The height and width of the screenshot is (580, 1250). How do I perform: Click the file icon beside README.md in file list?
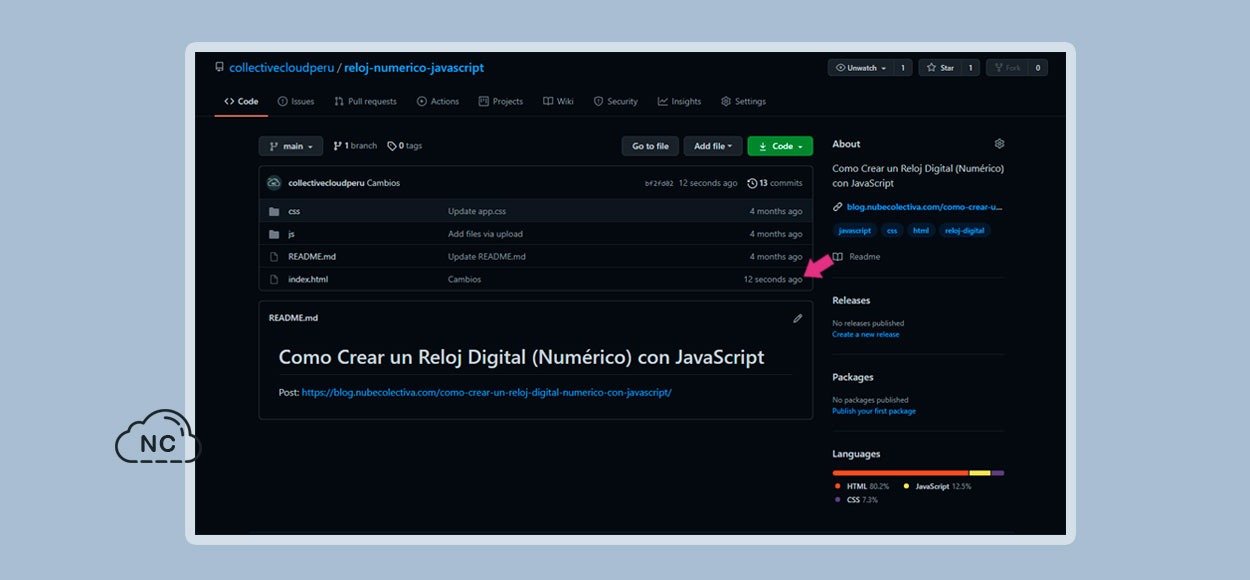(274, 257)
